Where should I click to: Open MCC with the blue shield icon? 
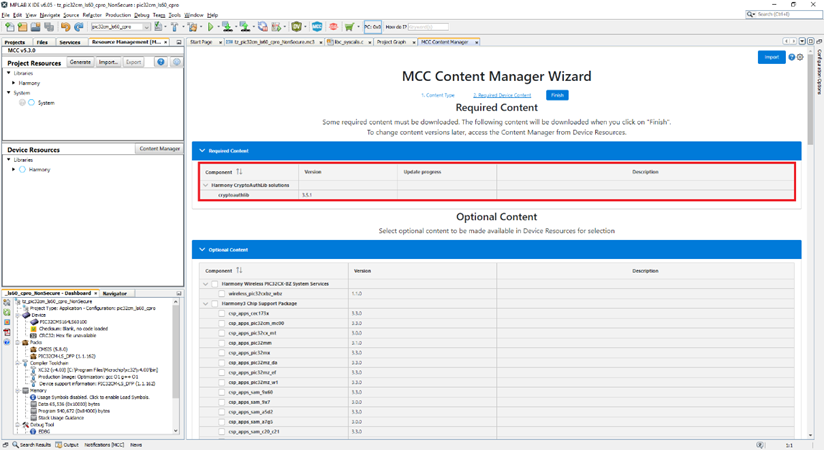(x=317, y=27)
